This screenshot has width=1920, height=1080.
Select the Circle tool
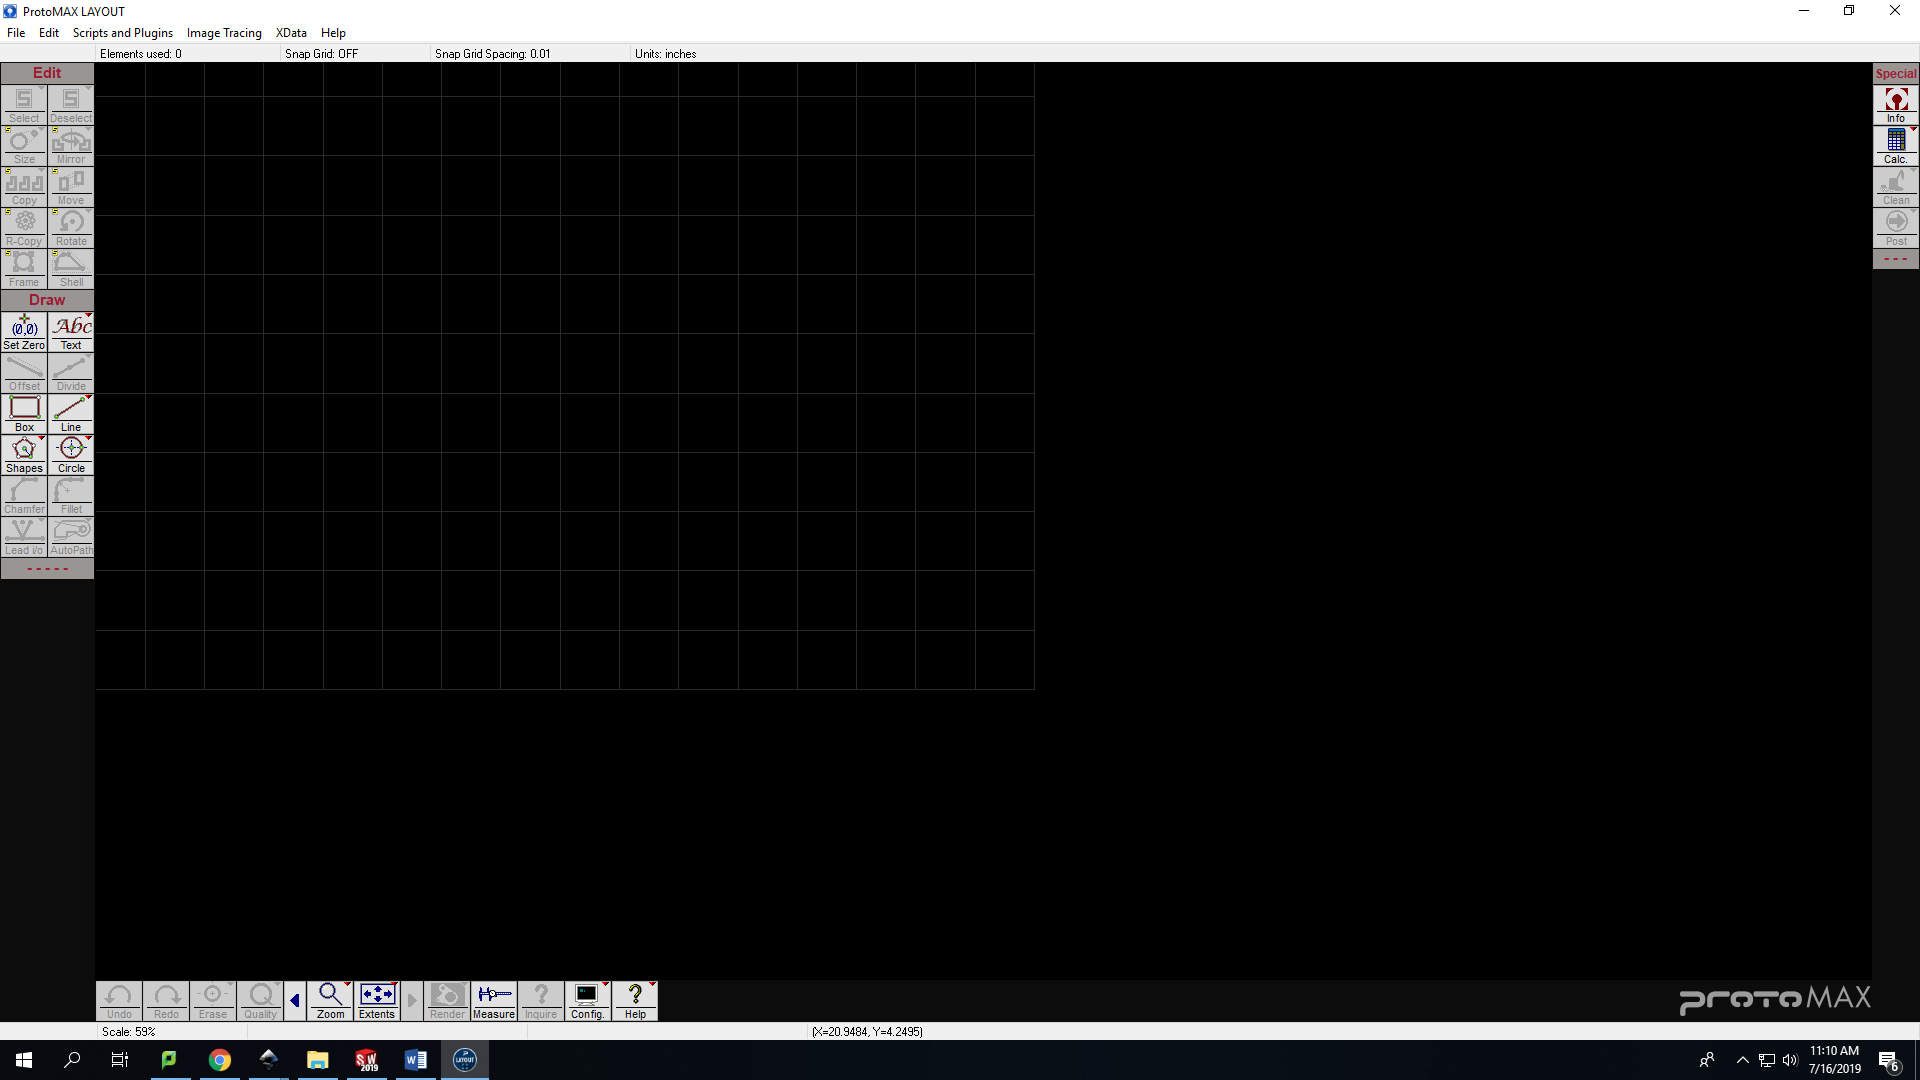click(71, 454)
